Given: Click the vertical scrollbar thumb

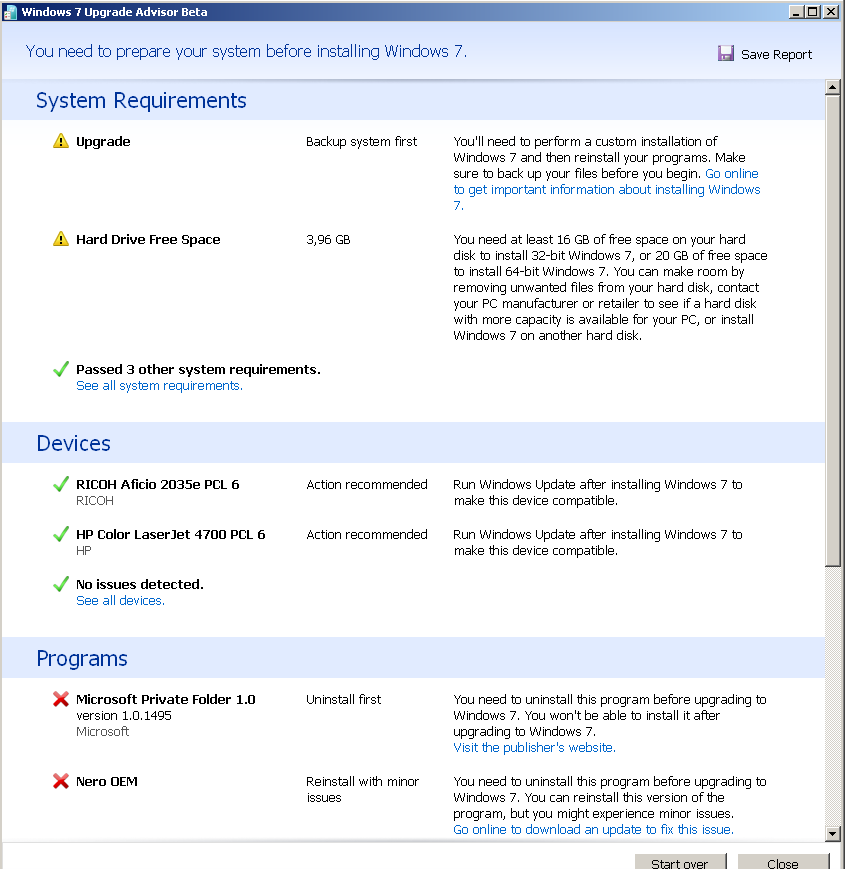Looking at the screenshot, I should pos(833,330).
